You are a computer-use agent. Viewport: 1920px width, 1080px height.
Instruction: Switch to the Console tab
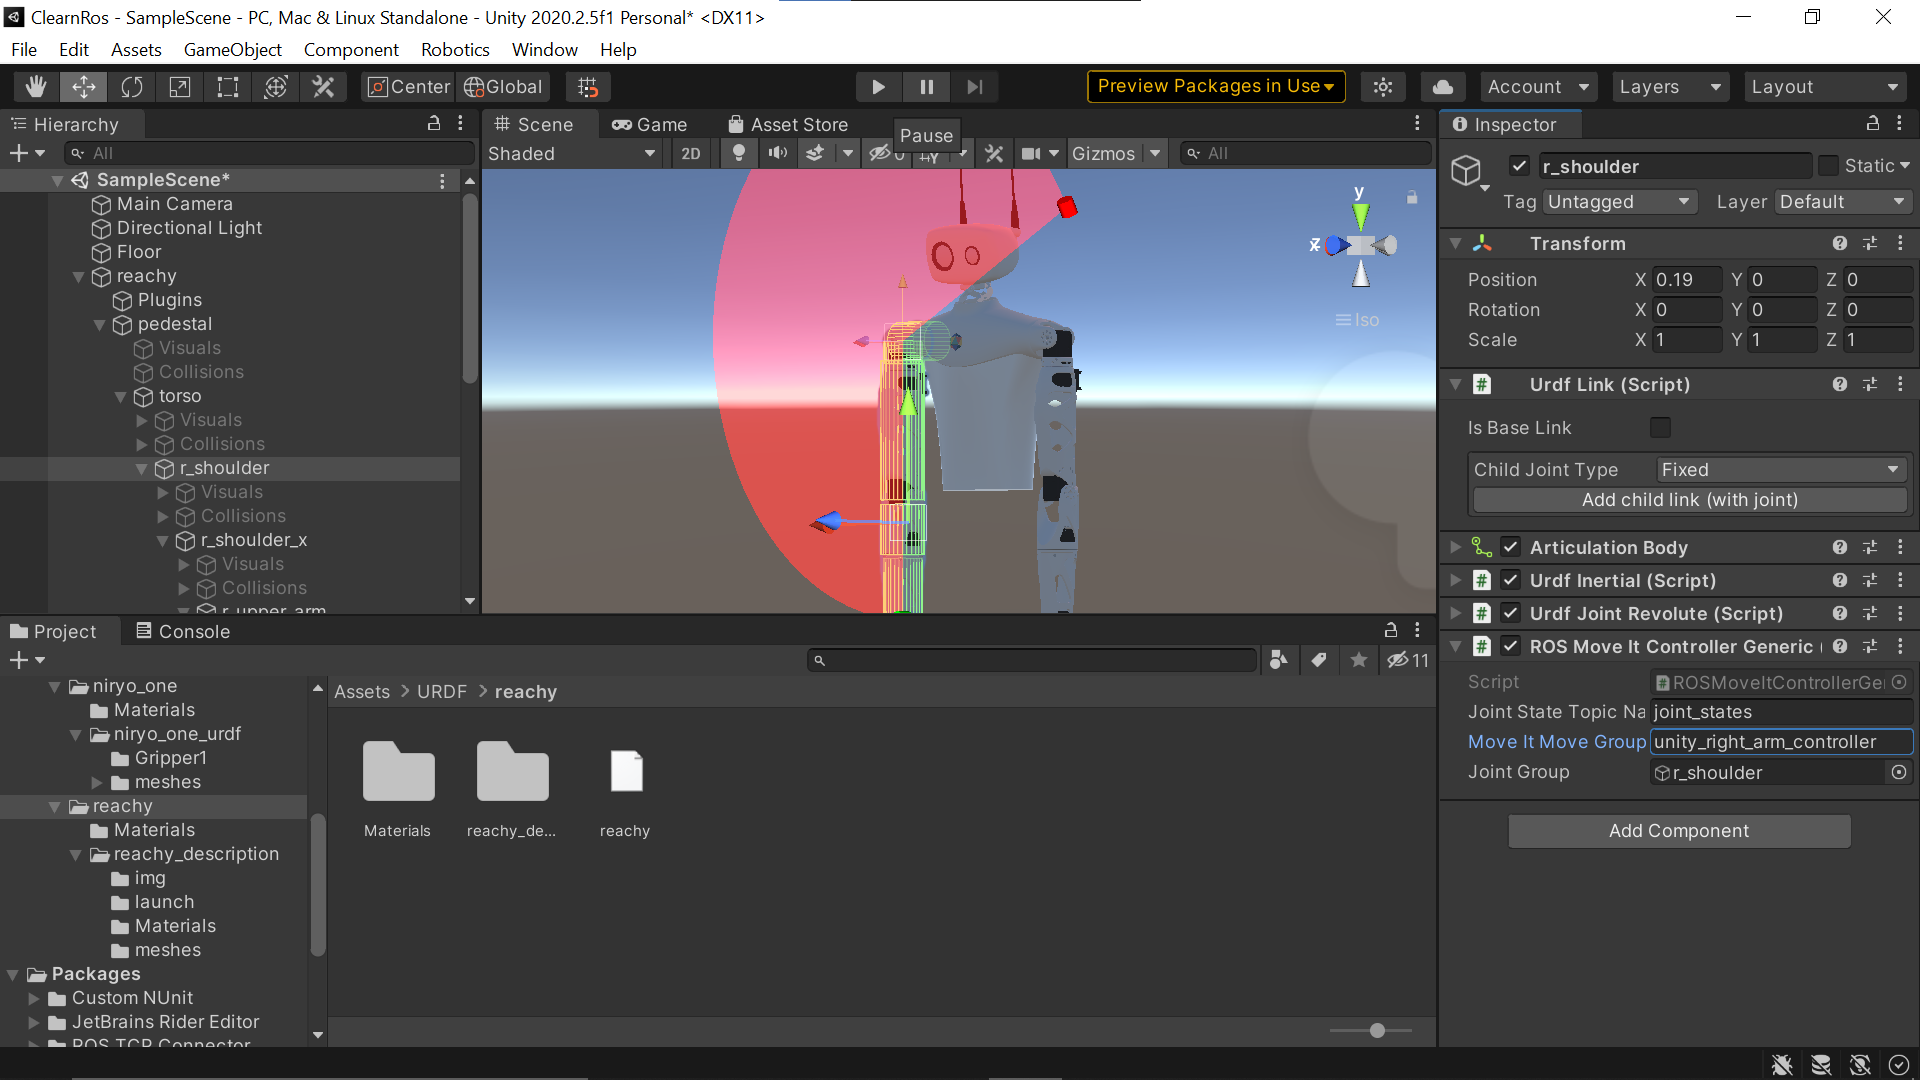(192, 631)
